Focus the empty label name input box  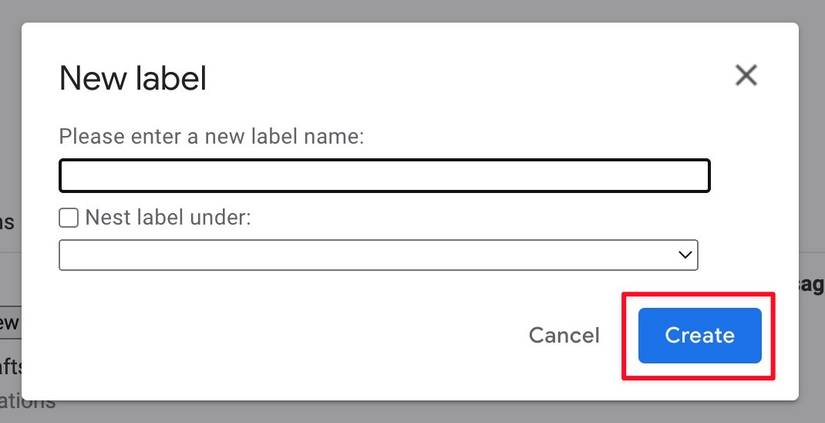[384, 175]
